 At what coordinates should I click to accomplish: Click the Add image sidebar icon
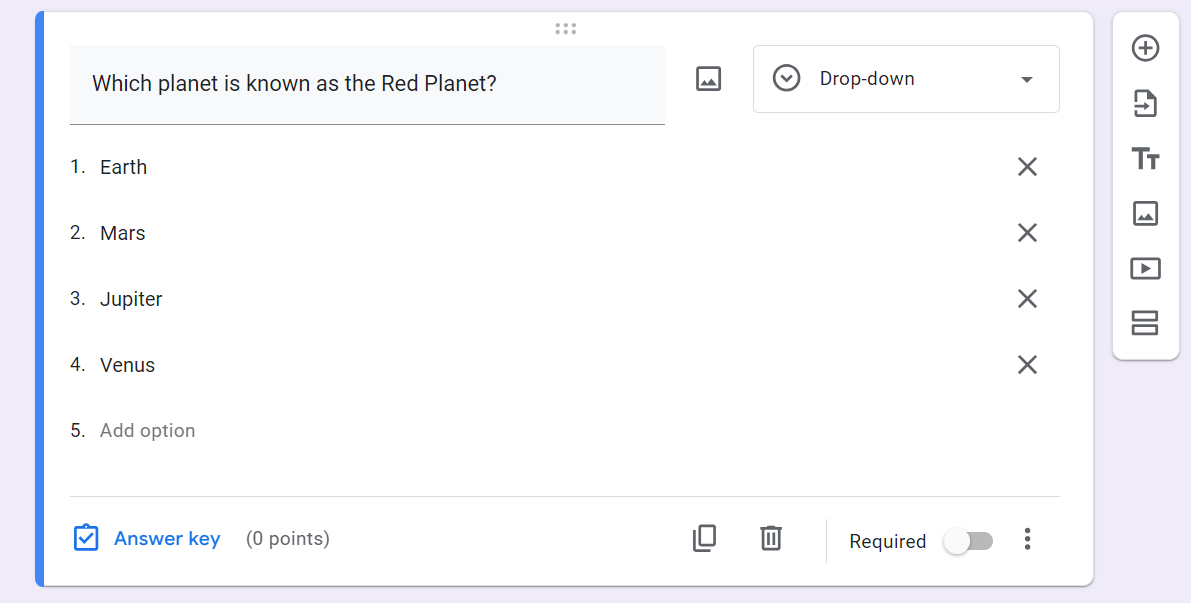(1145, 213)
